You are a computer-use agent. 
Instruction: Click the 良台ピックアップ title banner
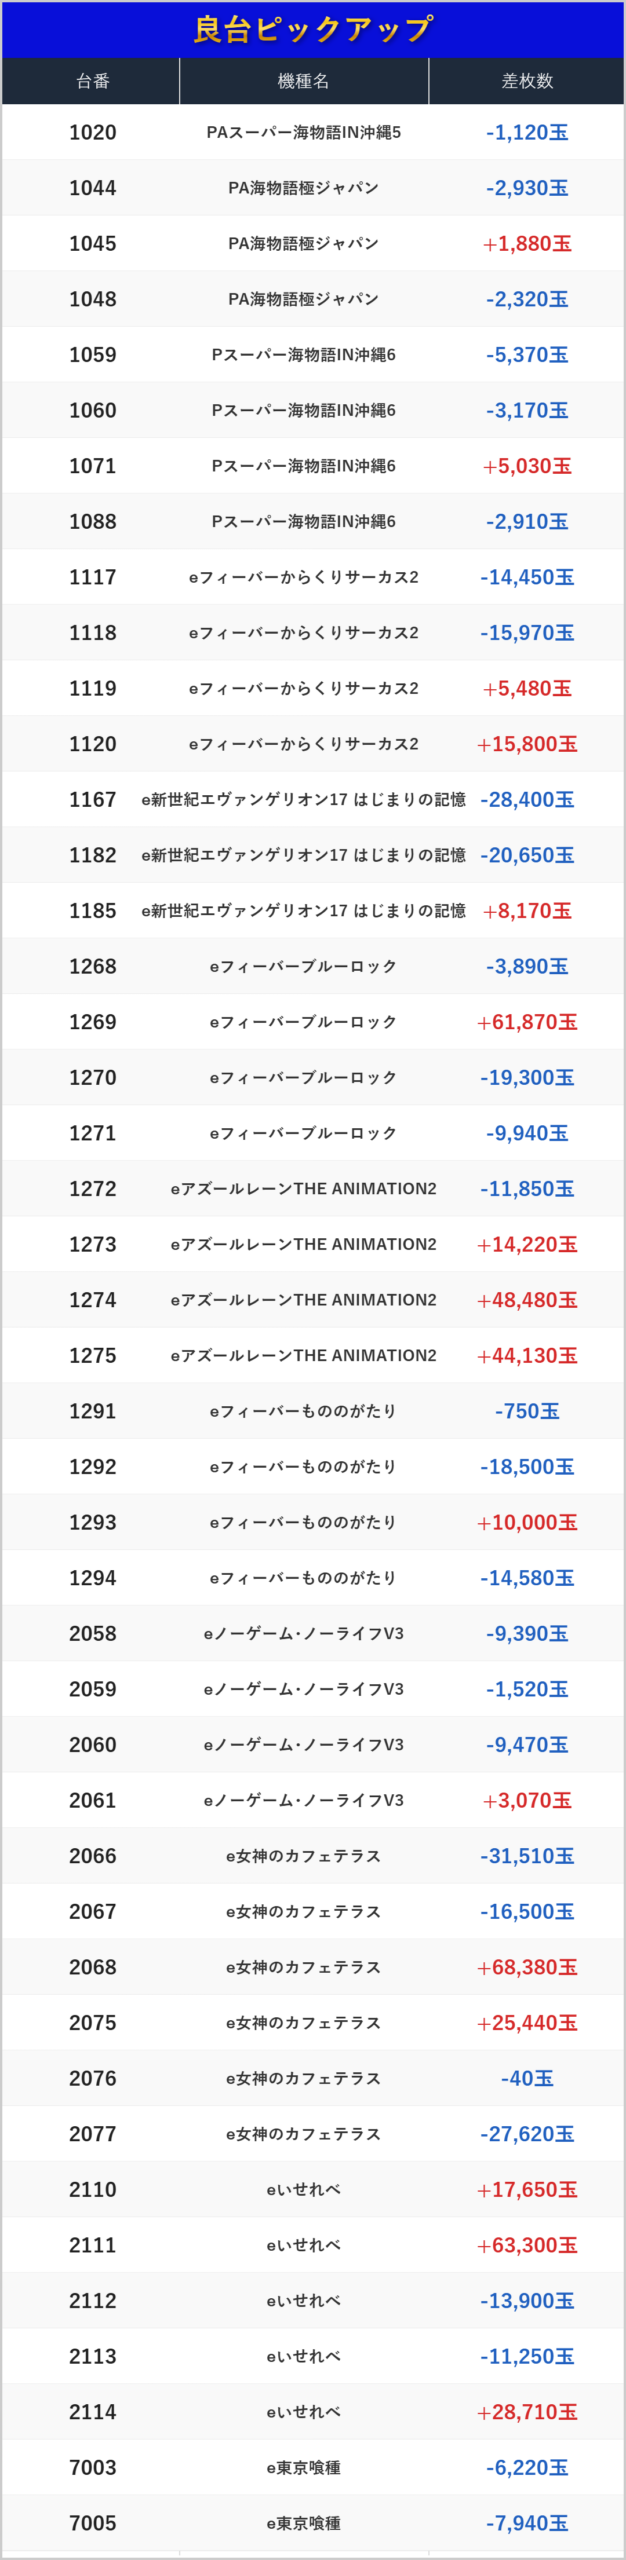313,29
